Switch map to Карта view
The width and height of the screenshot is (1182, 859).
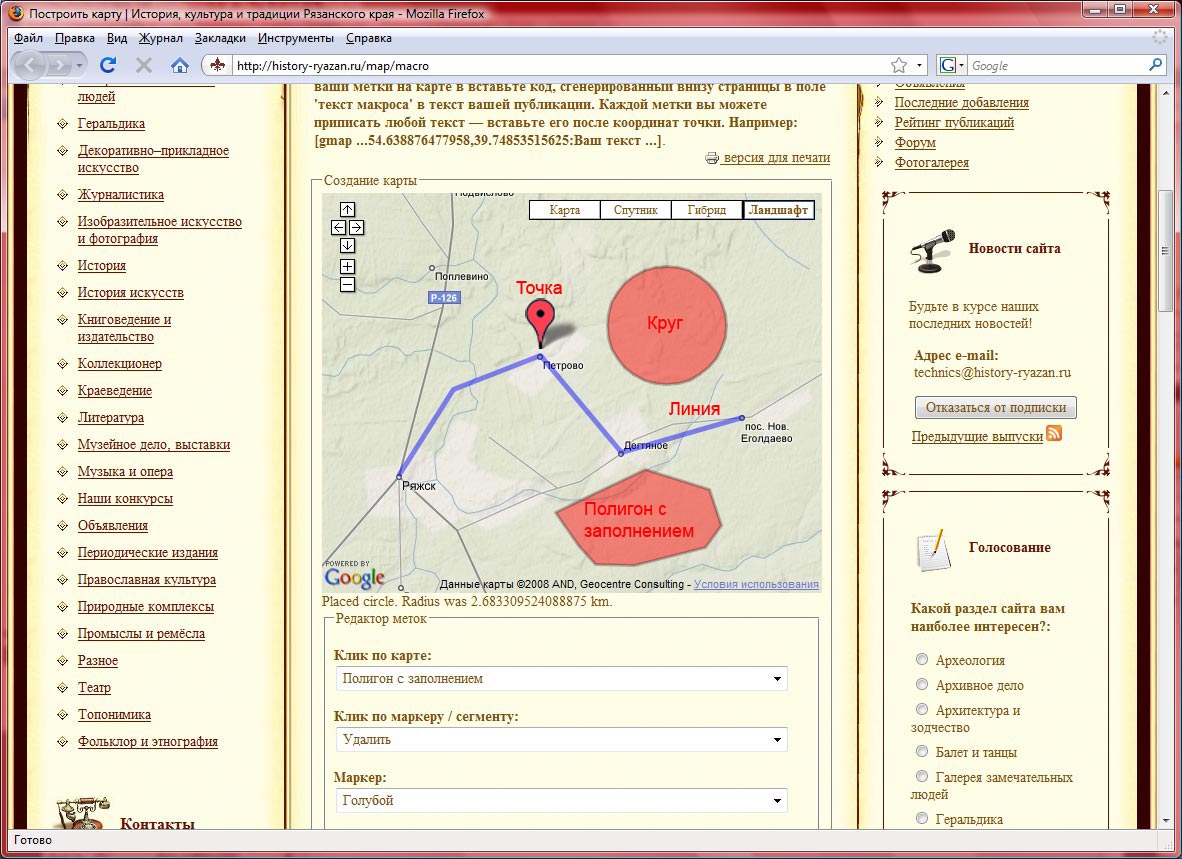click(565, 210)
